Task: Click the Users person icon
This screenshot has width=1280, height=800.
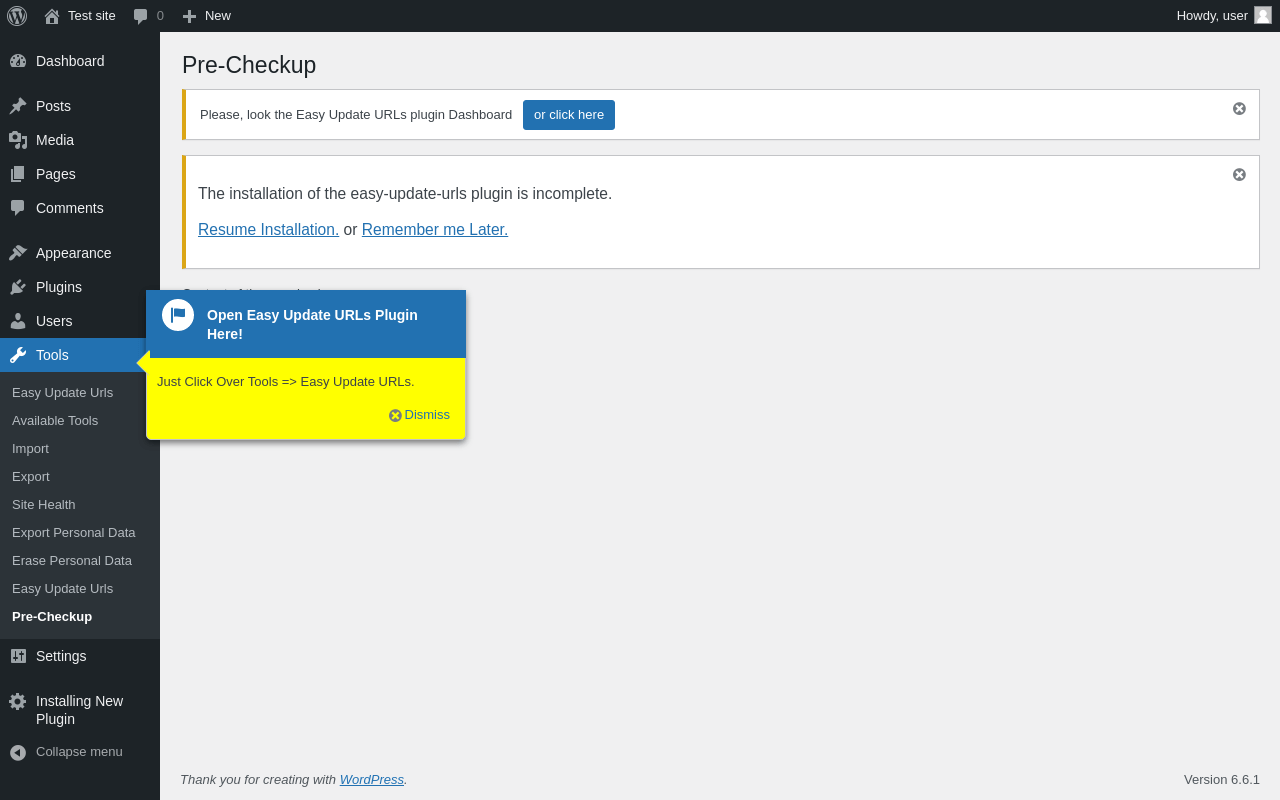Action: (18, 321)
